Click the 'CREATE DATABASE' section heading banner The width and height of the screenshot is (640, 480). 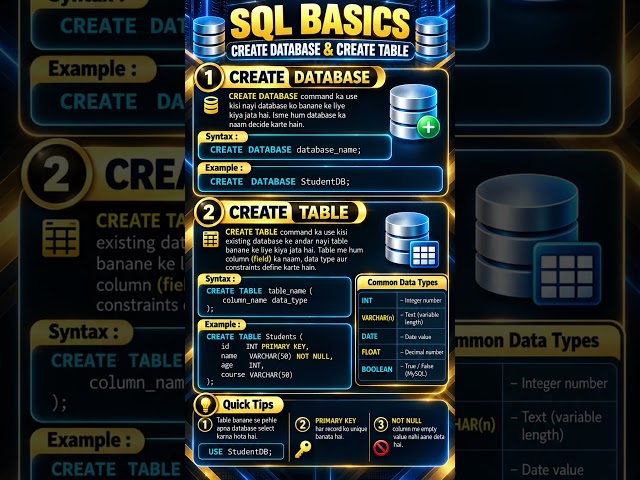[x=302, y=77]
